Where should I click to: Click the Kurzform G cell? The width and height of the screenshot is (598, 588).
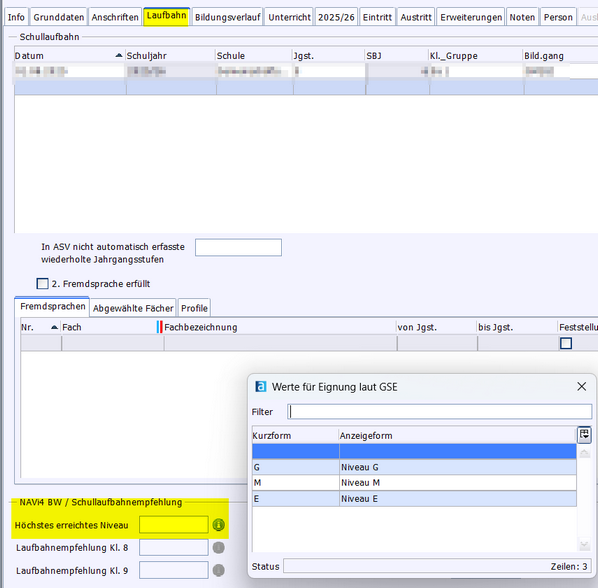[x=296, y=467]
